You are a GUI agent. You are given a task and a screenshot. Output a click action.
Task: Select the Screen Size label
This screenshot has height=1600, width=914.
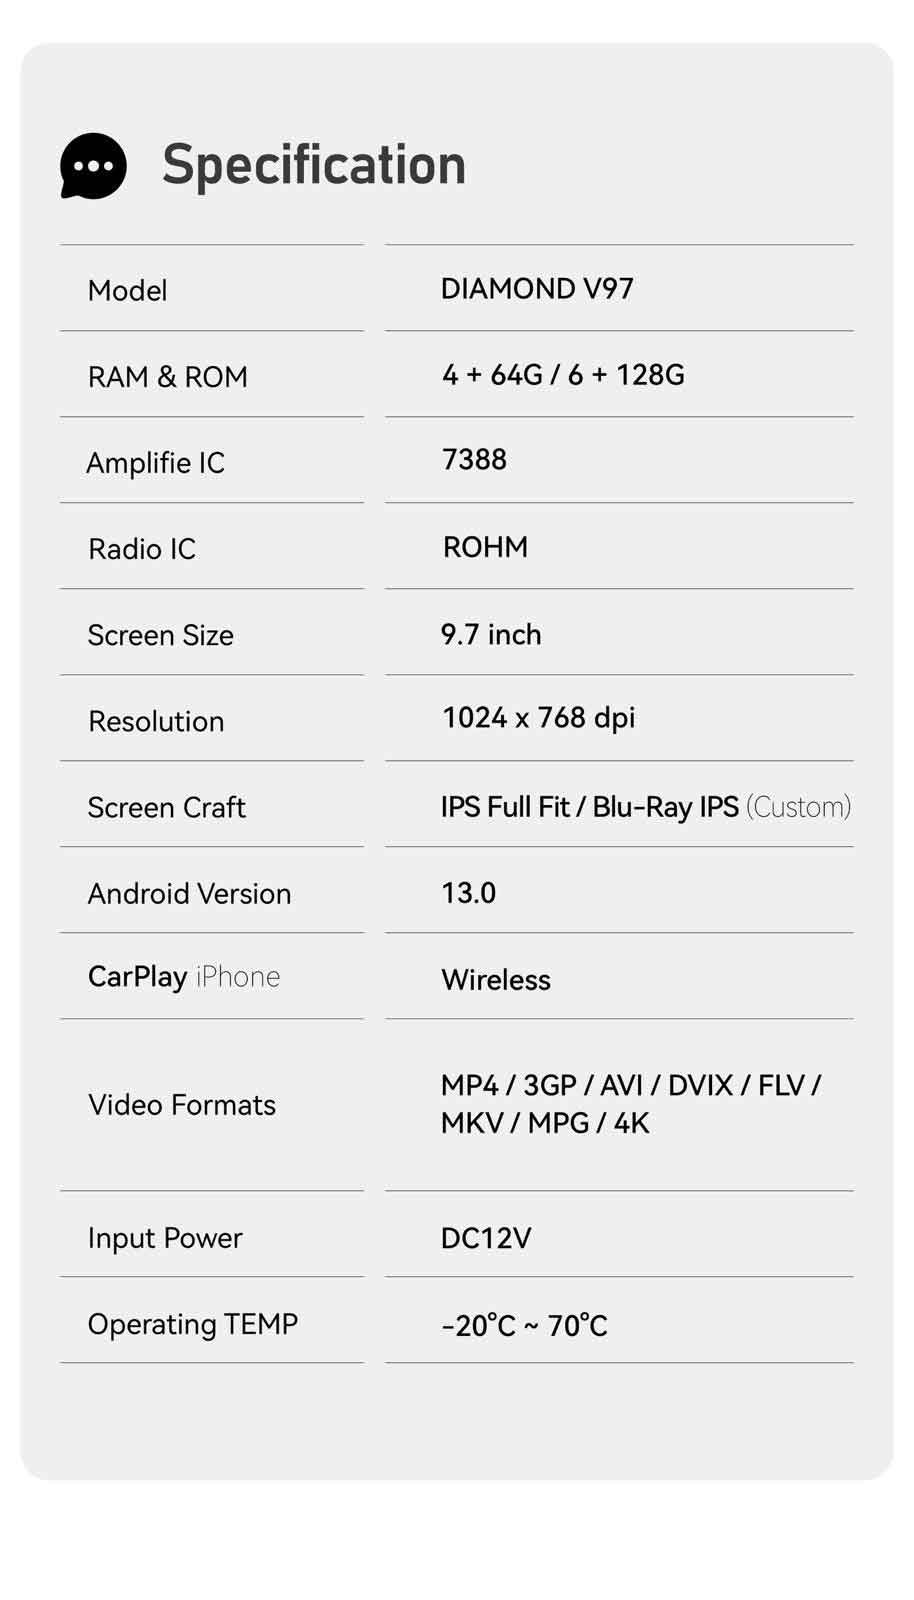pos(161,635)
